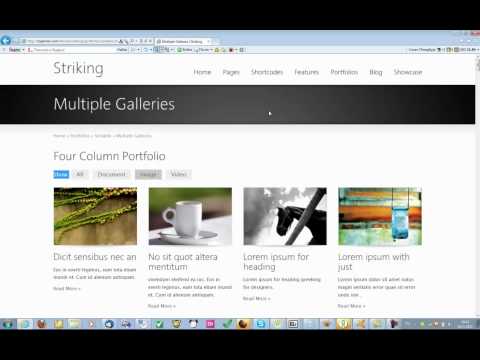
Task: Click Read More under Lorem ipsum with just
Action: click(351, 306)
